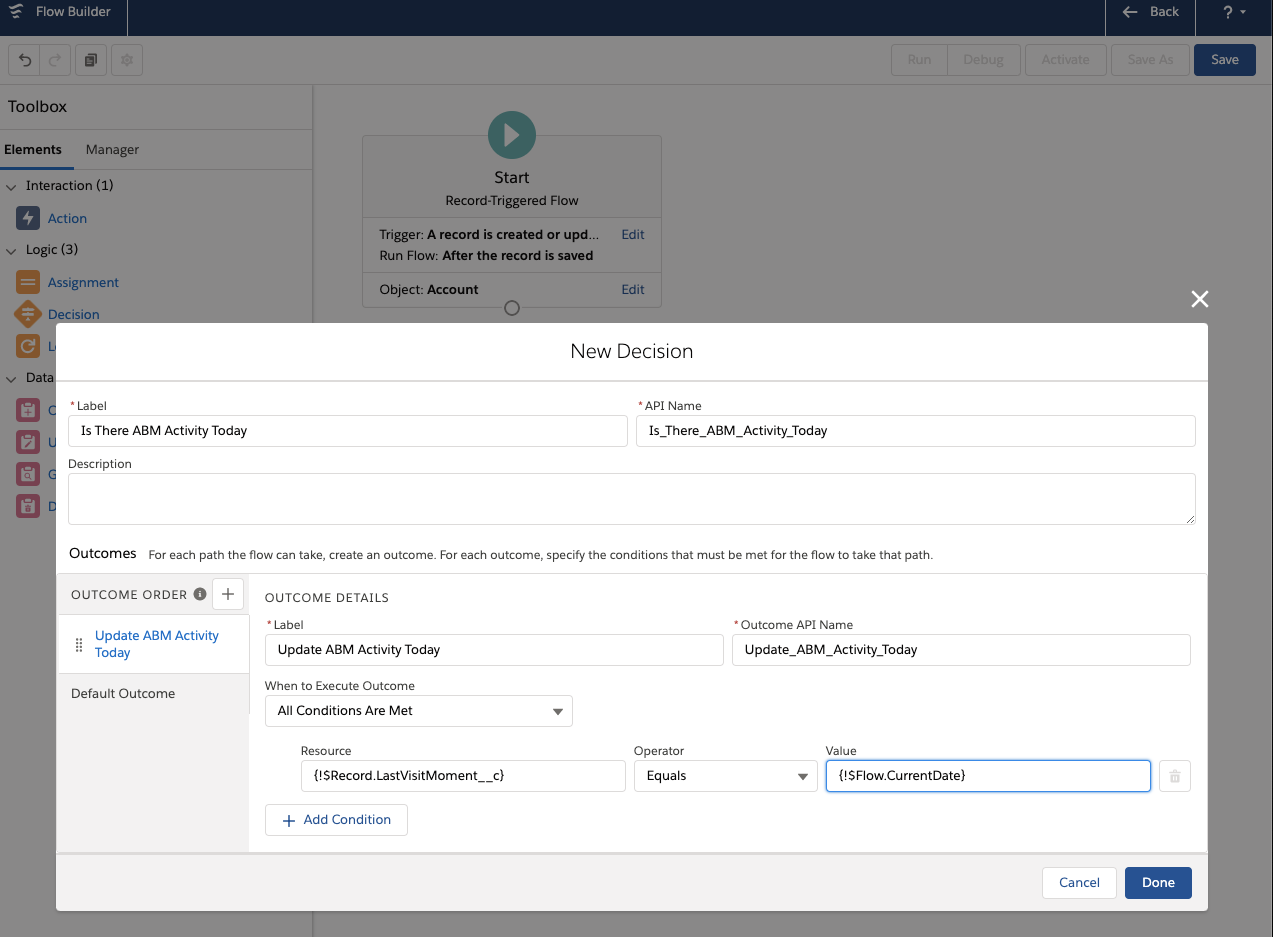Click the Decision link in Toolbox

pyautogui.click(x=74, y=315)
